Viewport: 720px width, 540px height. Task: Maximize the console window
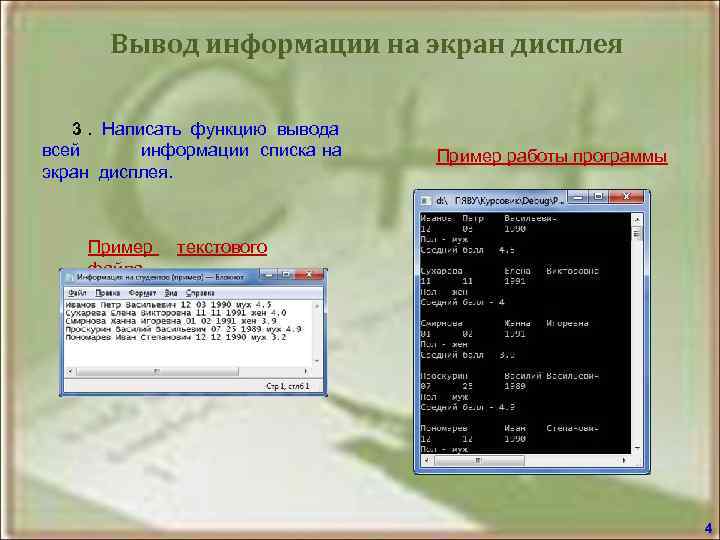[x=598, y=197]
